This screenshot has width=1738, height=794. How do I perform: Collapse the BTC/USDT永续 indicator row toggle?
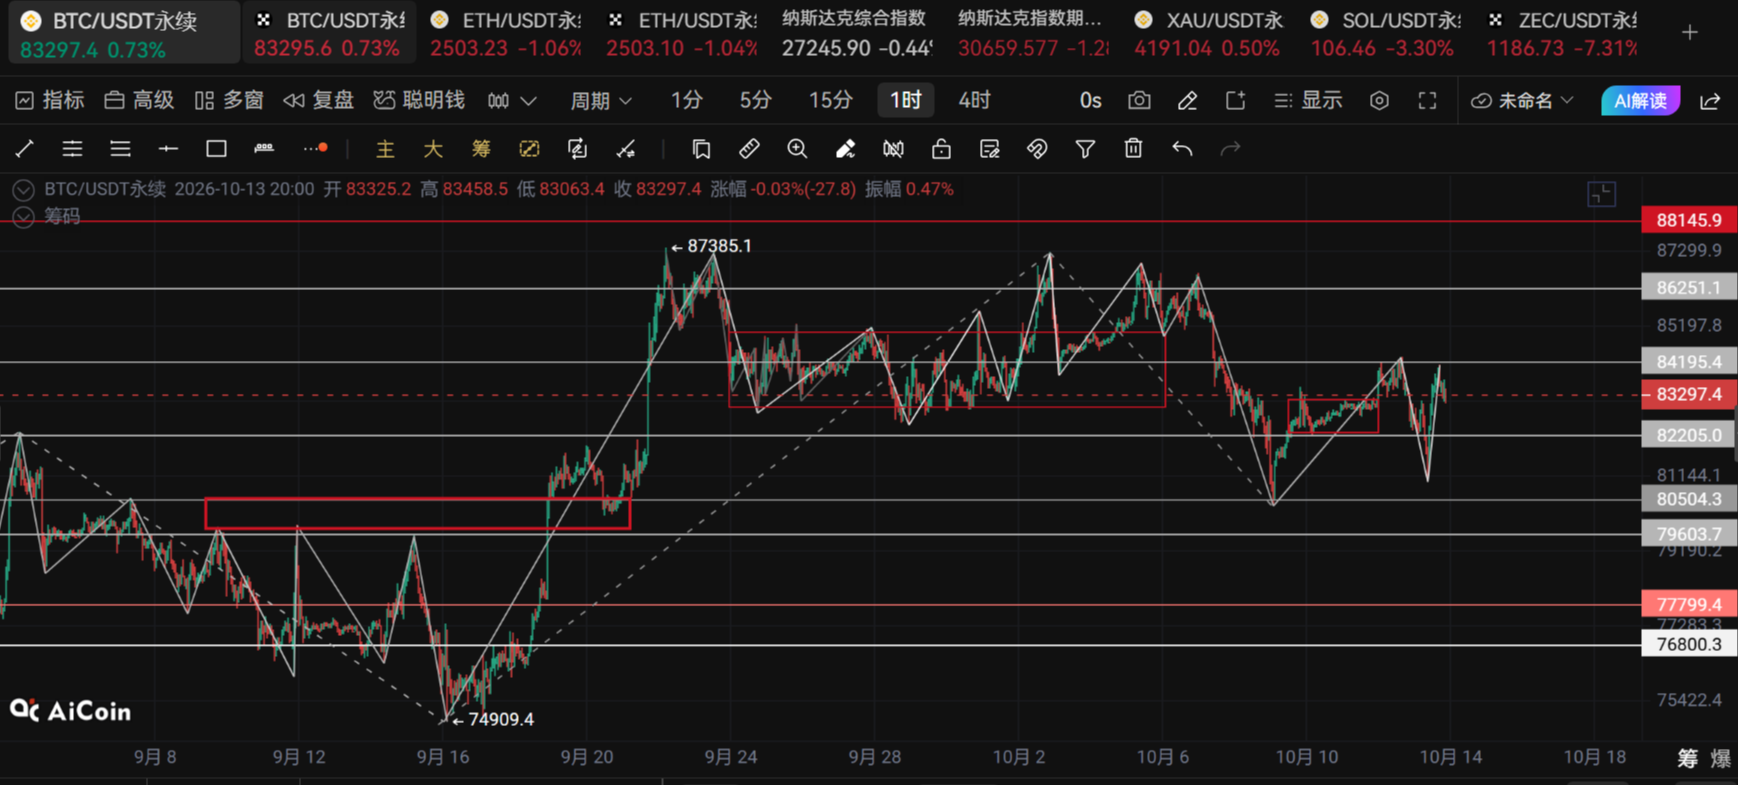coord(23,189)
